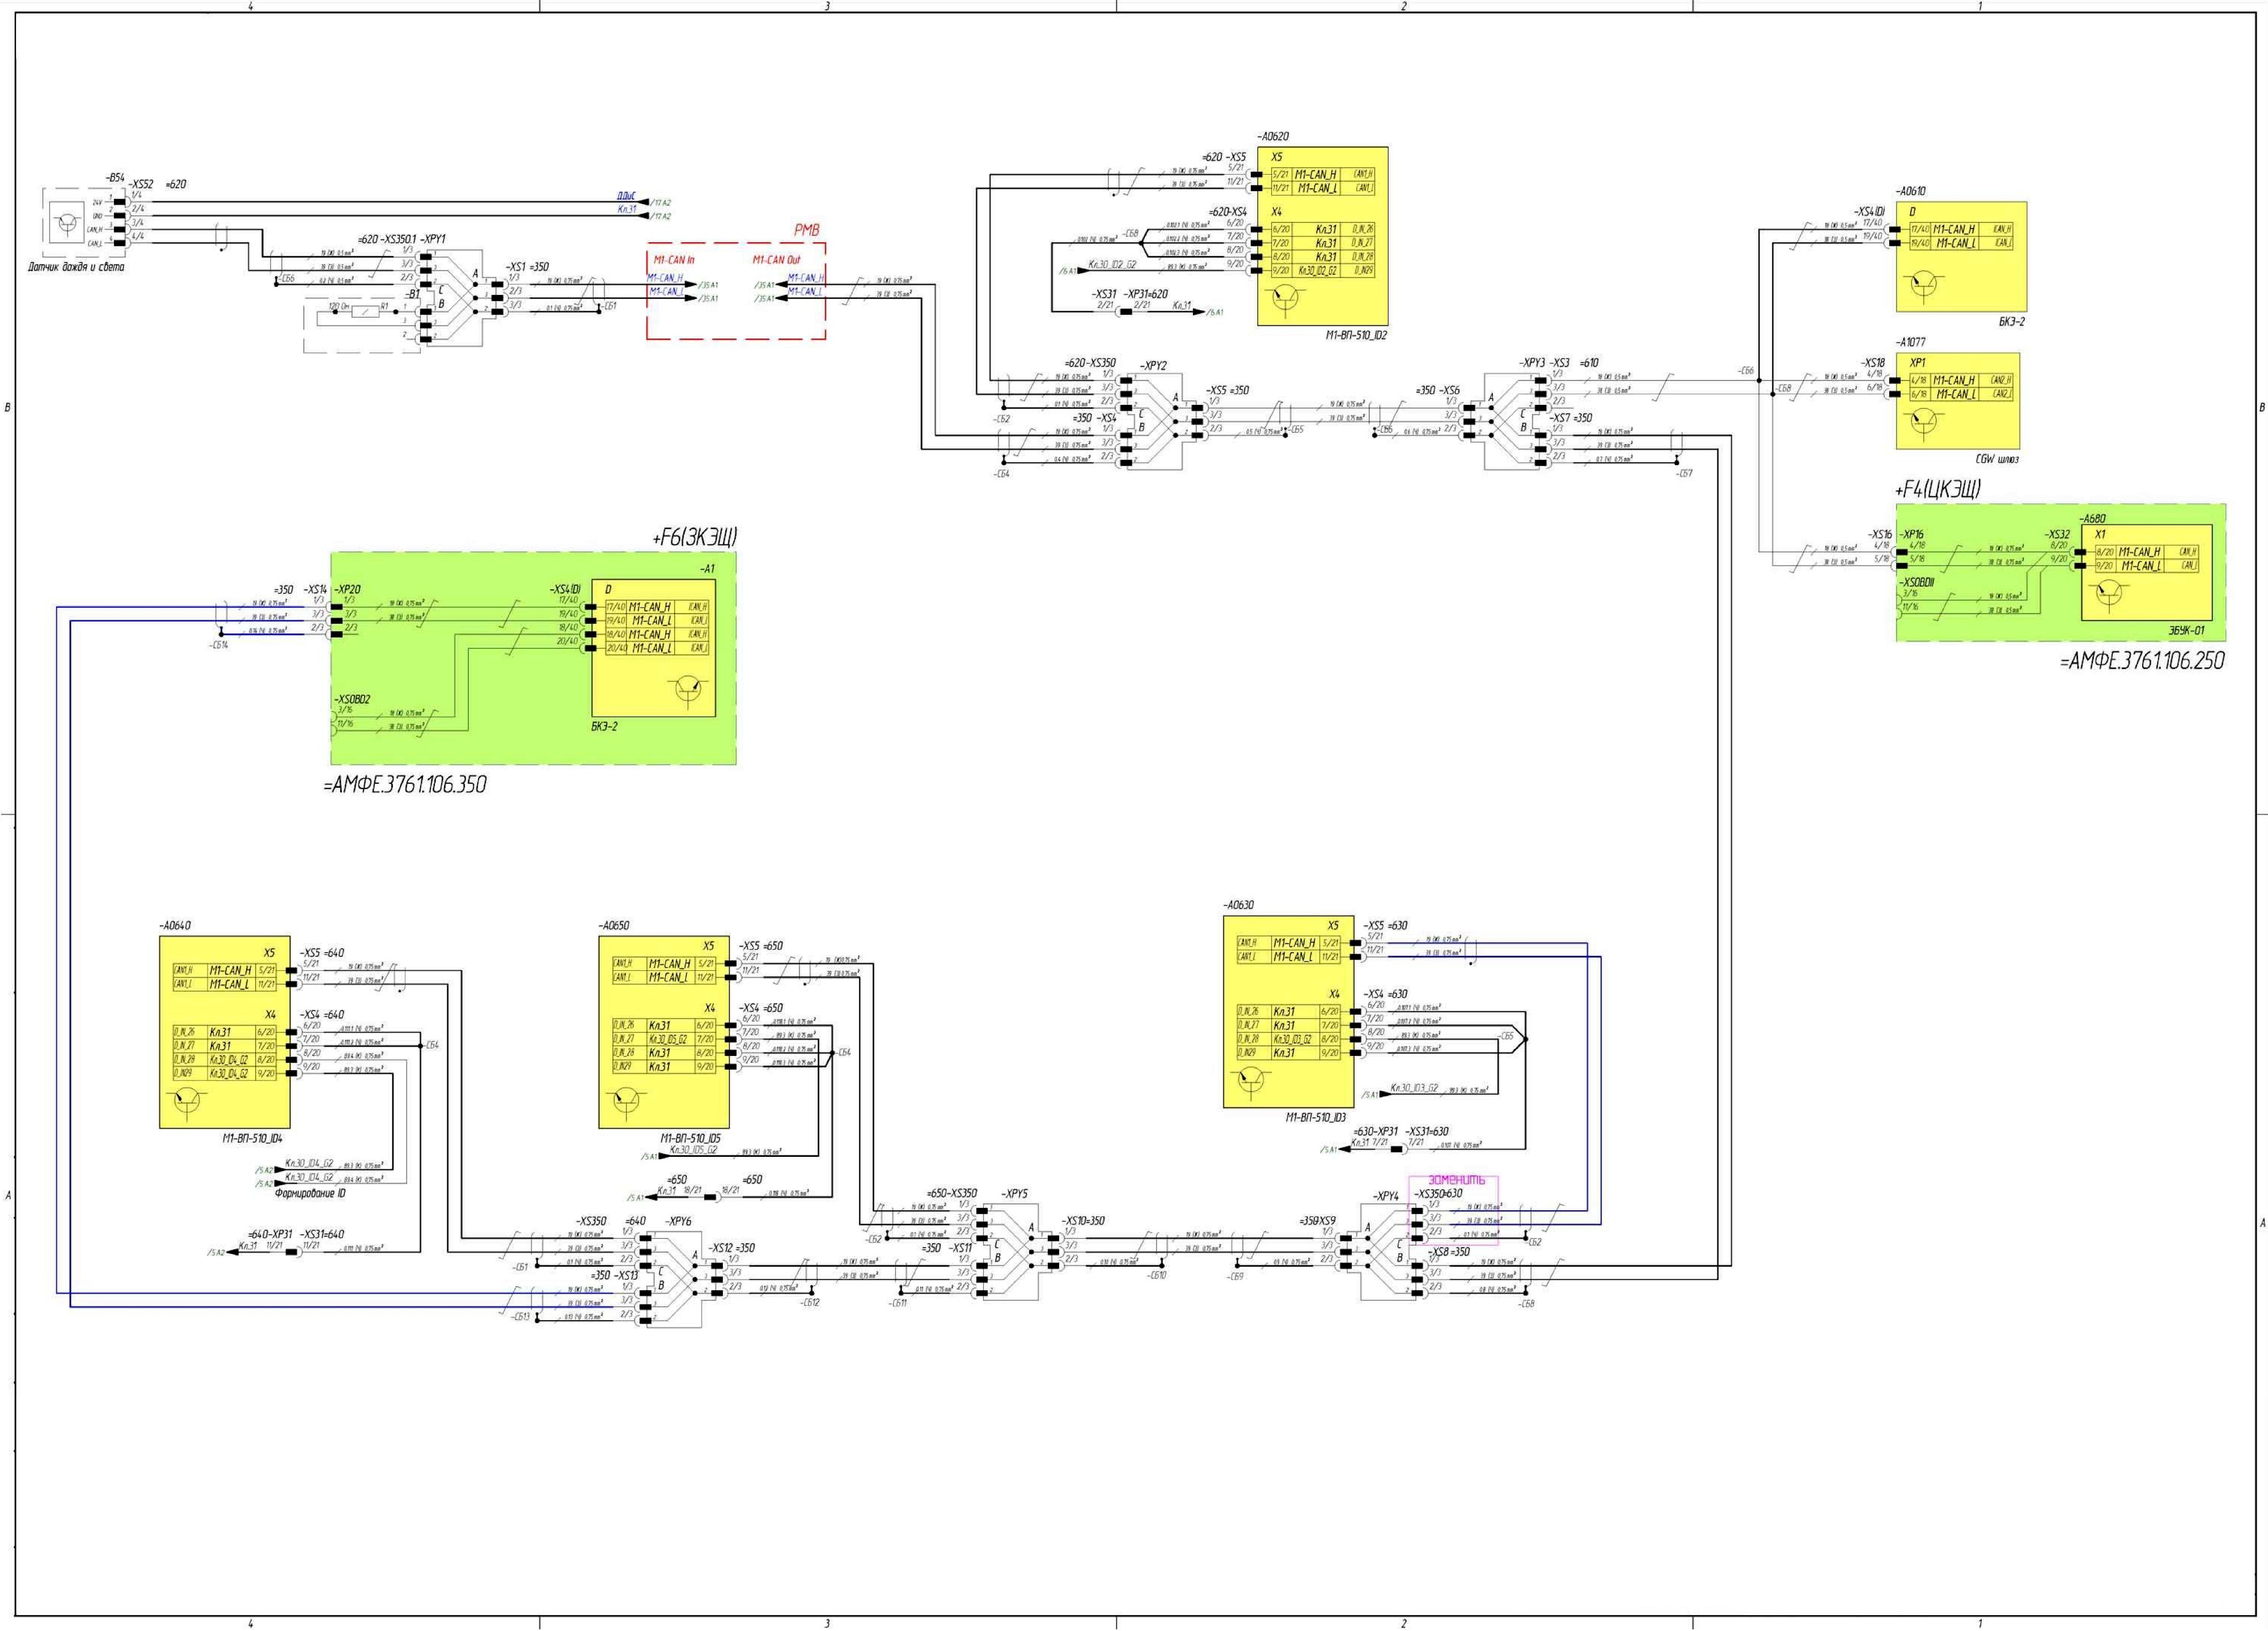The image size is (2268, 1631).
Task: Click the -XS32 connector label
Action: tap(2057, 534)
